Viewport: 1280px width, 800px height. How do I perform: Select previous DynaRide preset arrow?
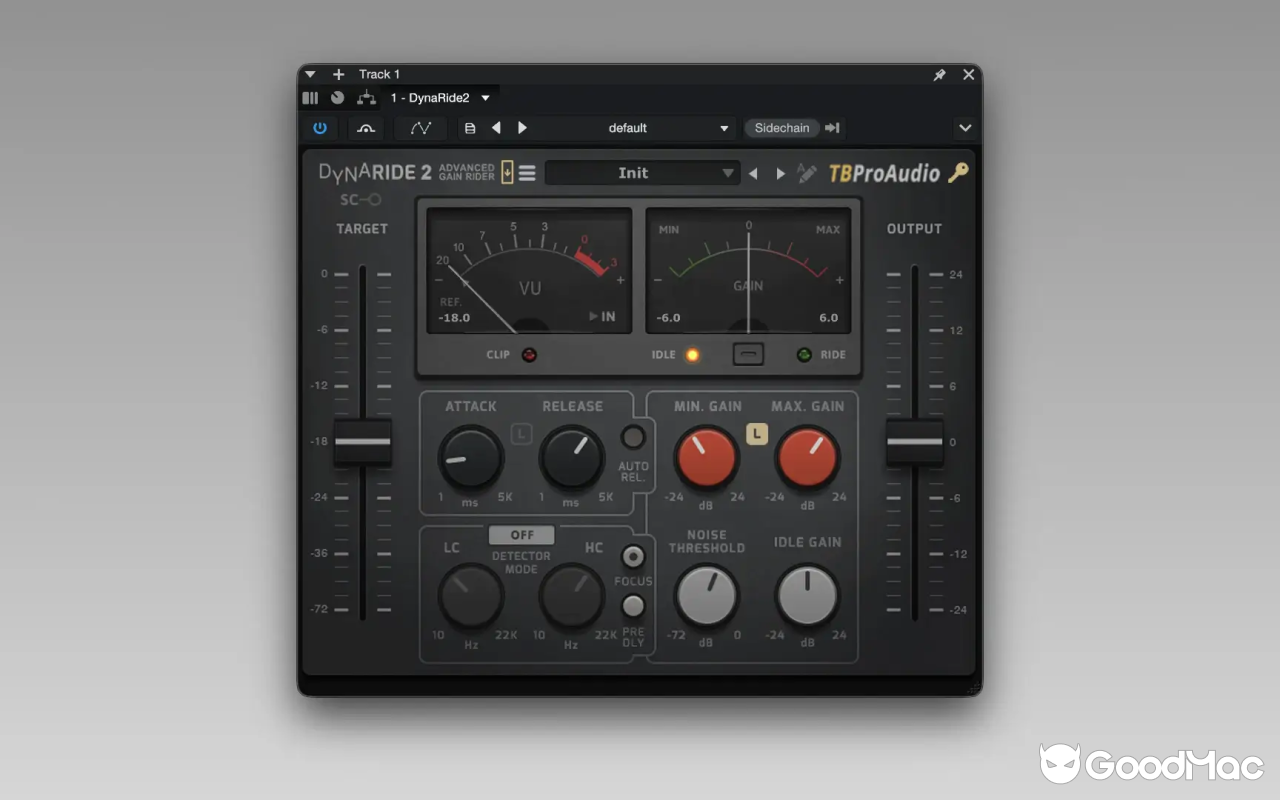tap(753, 174)
